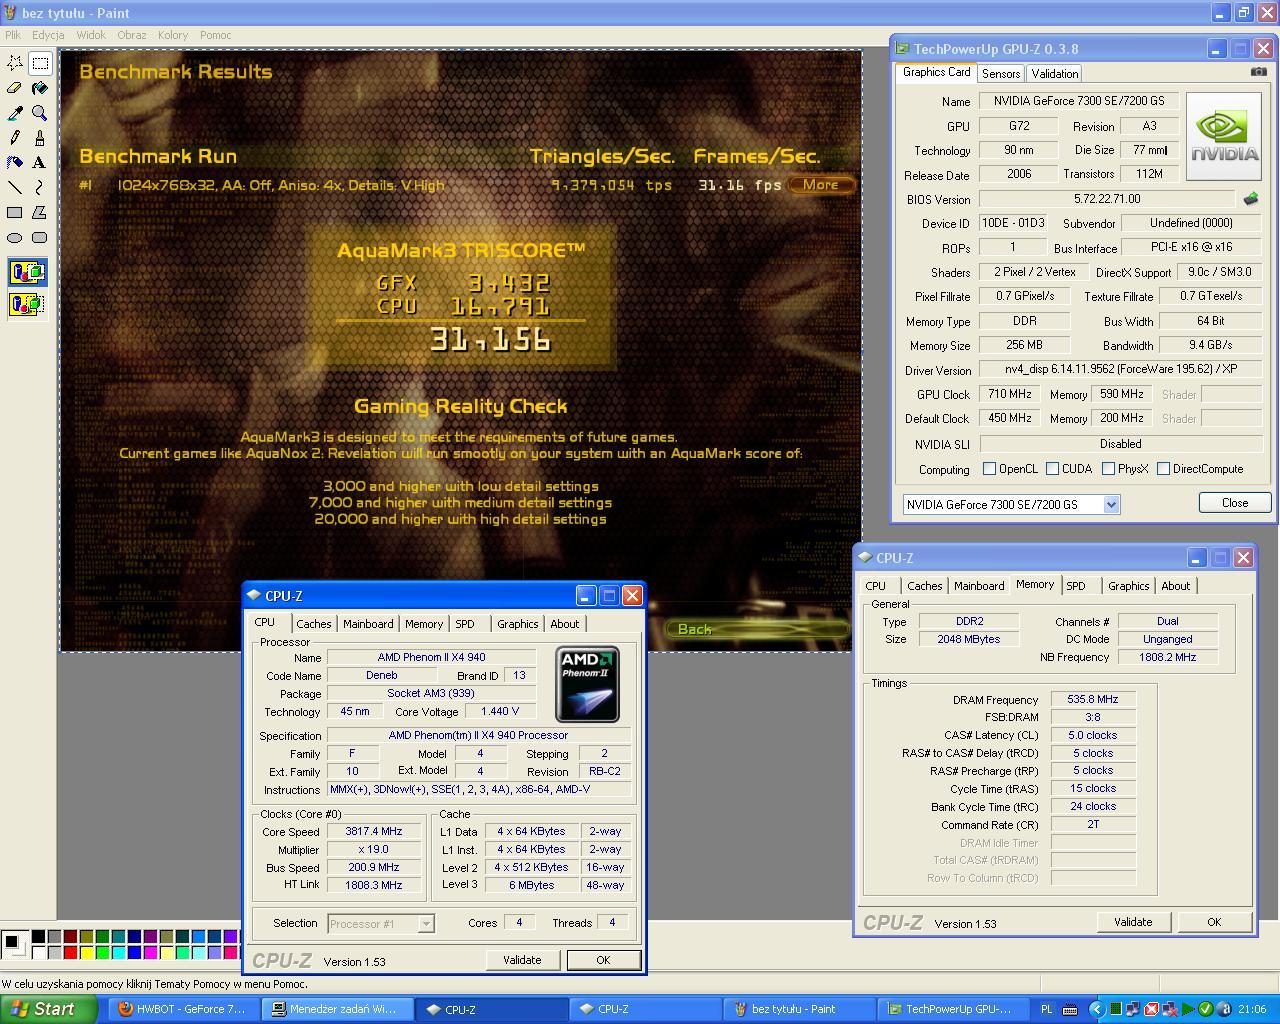
Task: Open the GPU selector dropdown in GPU-Z
Action: [1111, 505]
